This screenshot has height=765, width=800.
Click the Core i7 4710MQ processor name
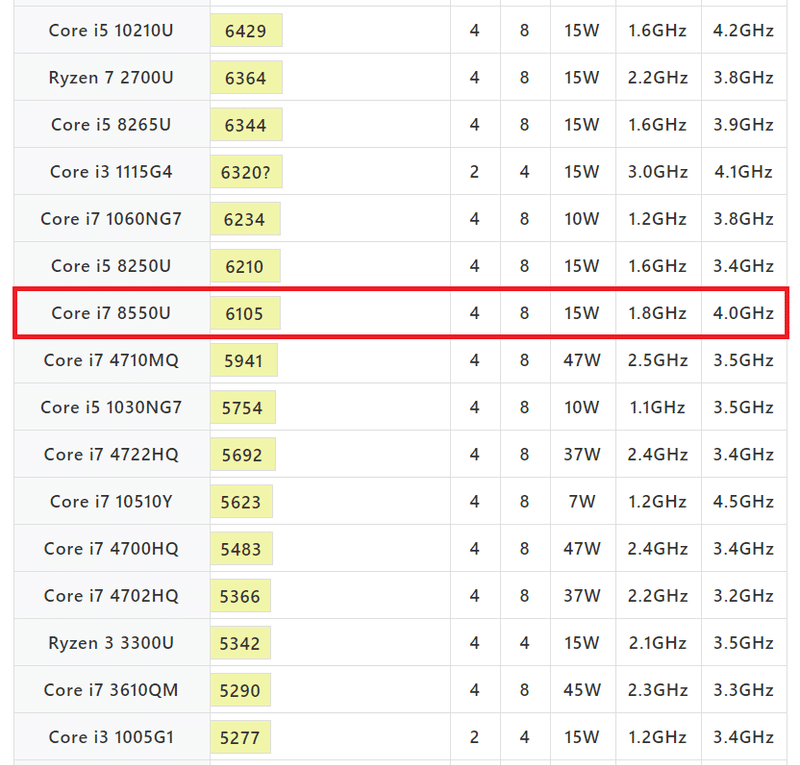click(111, 360)
